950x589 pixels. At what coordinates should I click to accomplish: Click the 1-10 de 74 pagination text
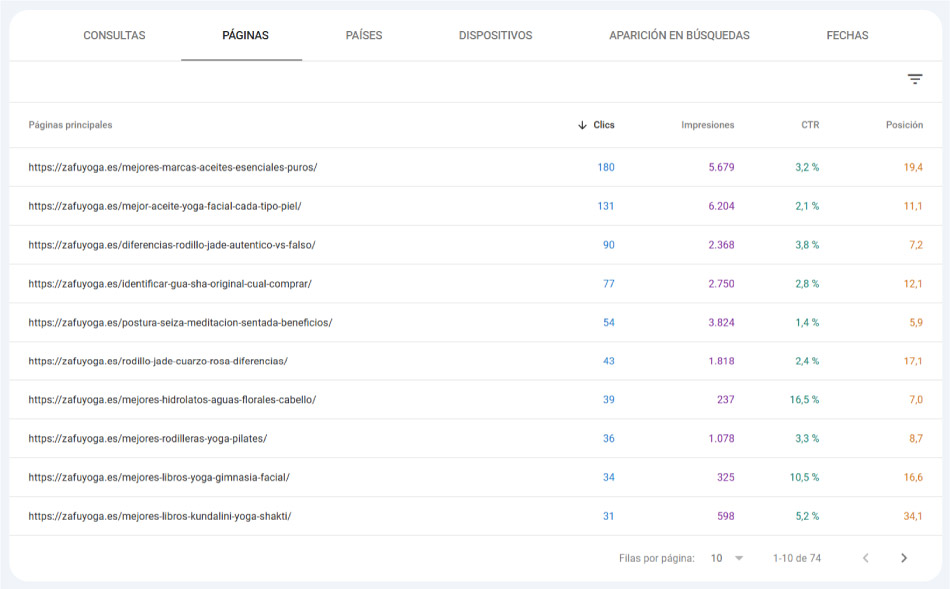tap(797, 558)
